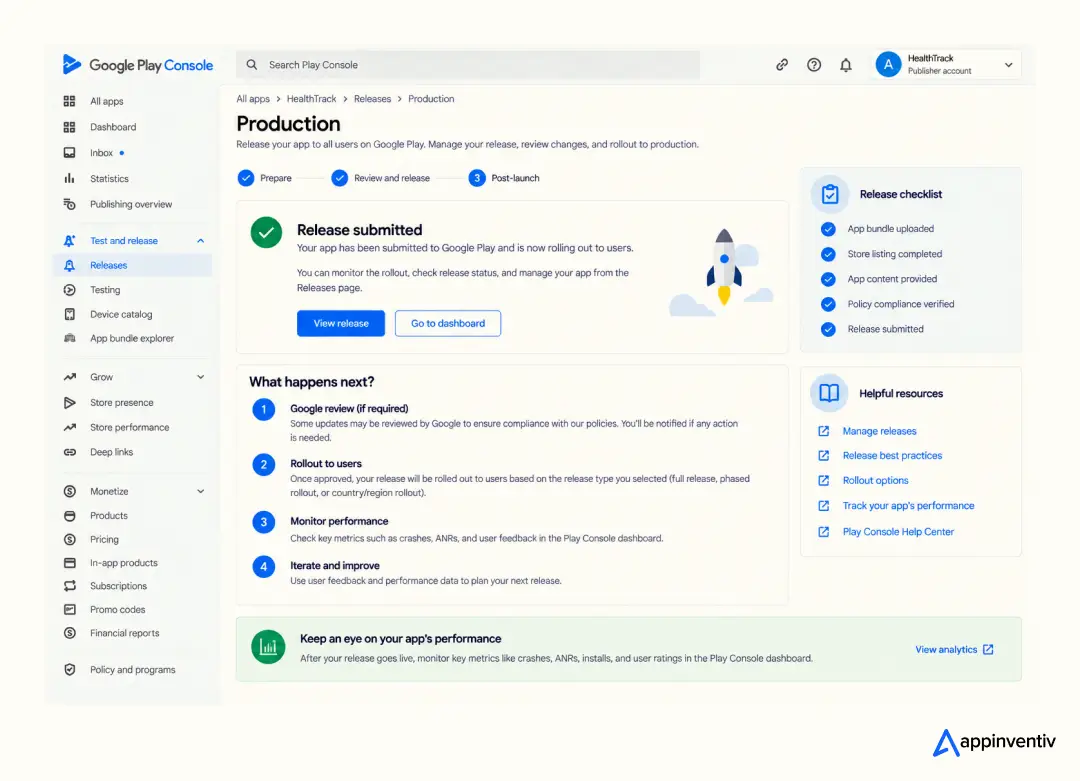Open the Release best practices link
Image resolution: width=1080 pixels, height=781 pixels.
point(892,455)
